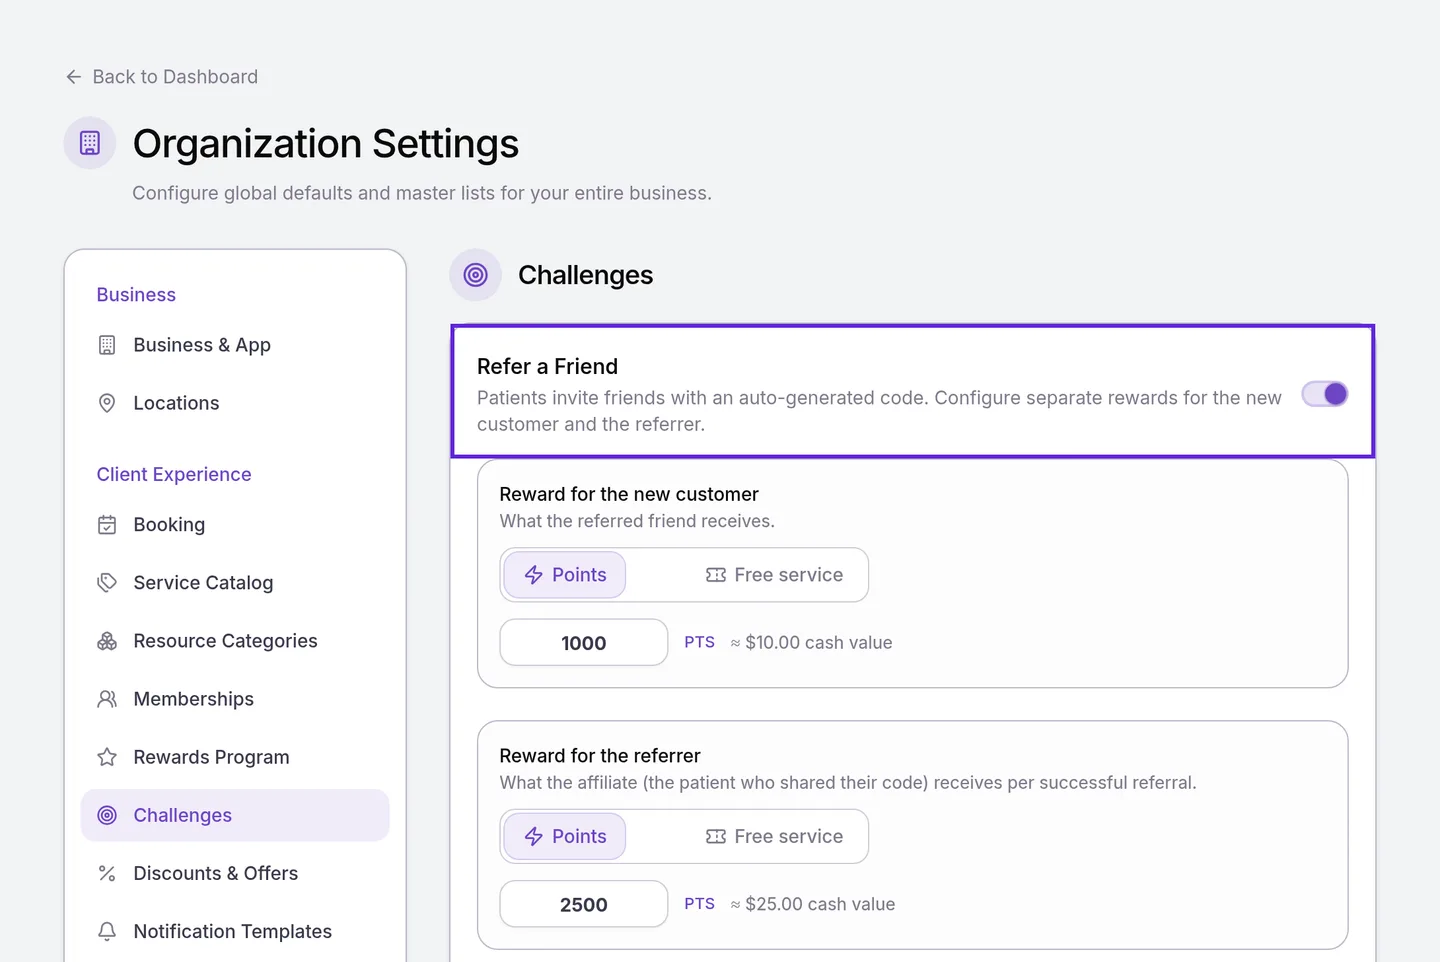Open the Notification Templates section
This screenshot has width=1440, height=962.
(235, 931)
